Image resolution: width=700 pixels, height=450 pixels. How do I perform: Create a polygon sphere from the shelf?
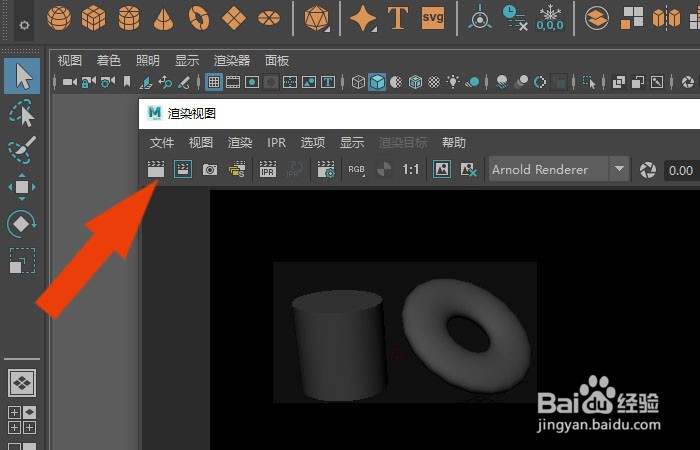click(x=59, y=18)
